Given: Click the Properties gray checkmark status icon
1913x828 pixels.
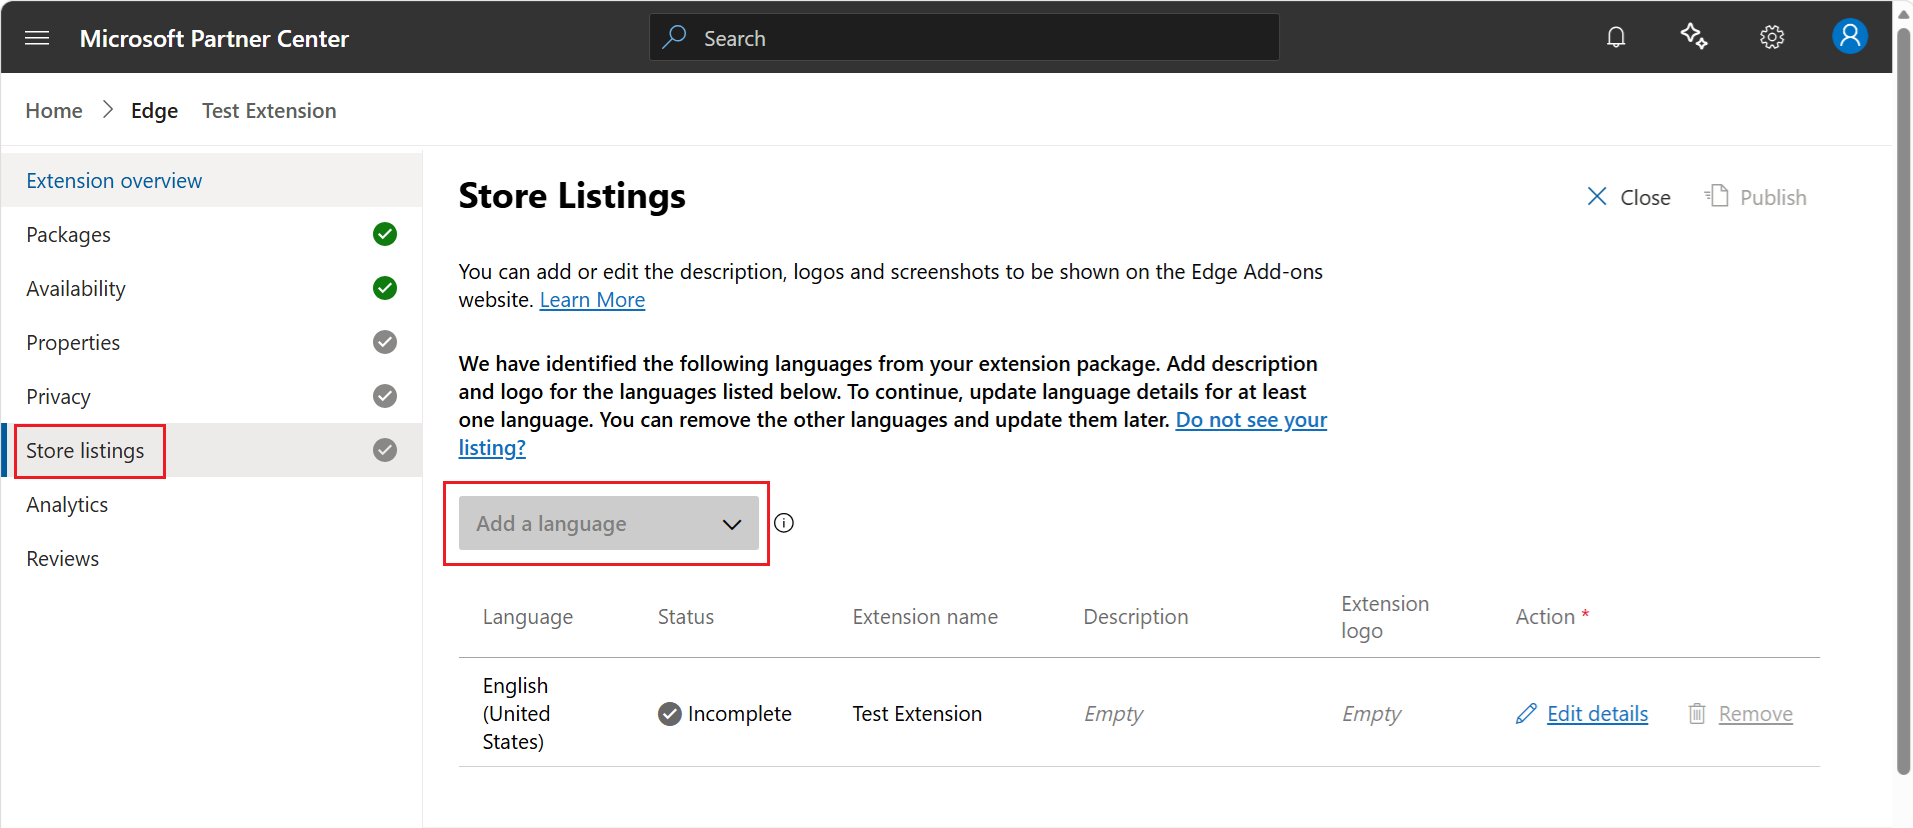Looking at the screenshot, I should [x=385, y=342].
